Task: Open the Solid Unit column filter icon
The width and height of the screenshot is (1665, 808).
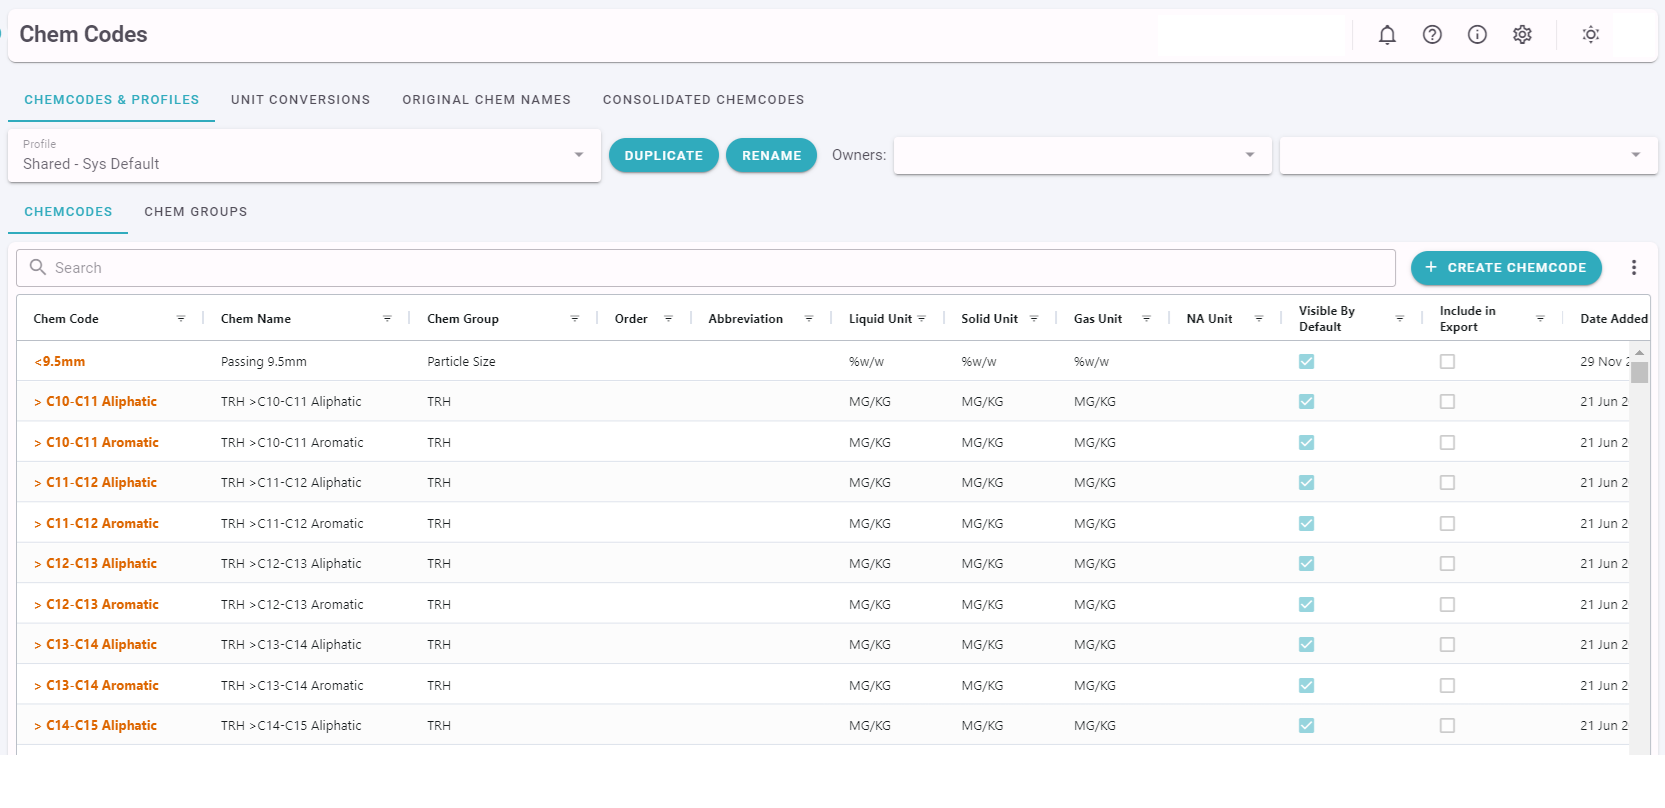Action: (1034, 319)
